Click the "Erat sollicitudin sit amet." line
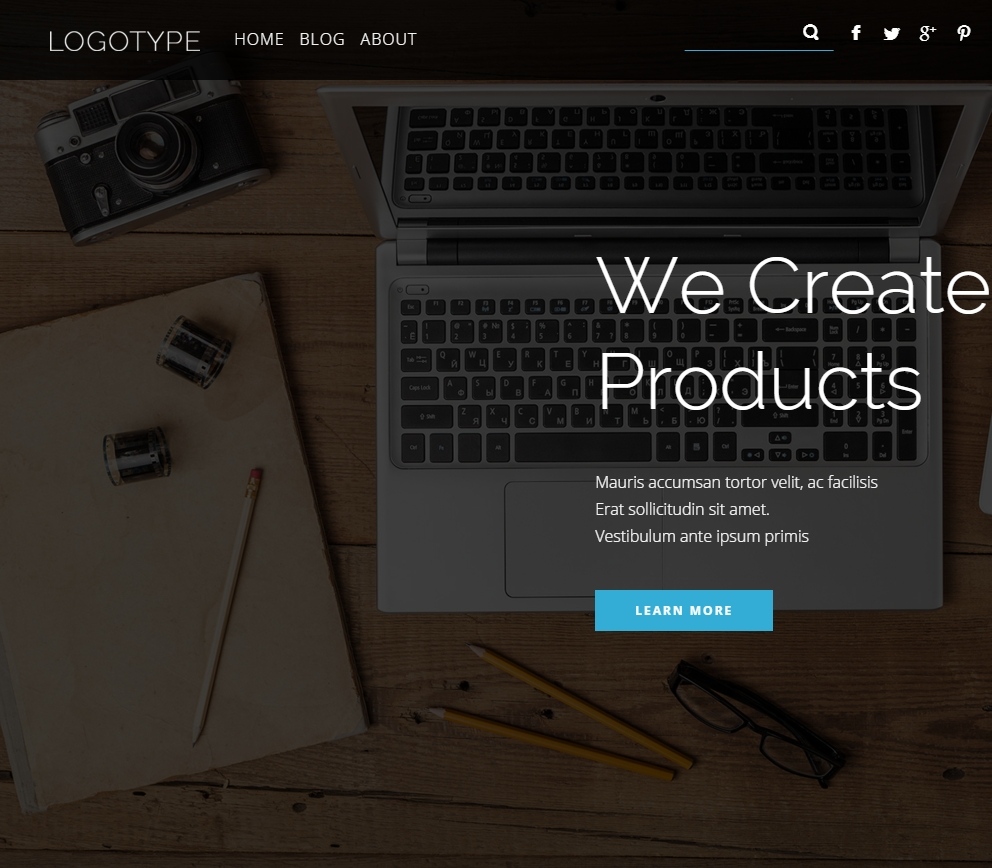 pyautogui.click(x=682, y=509)
